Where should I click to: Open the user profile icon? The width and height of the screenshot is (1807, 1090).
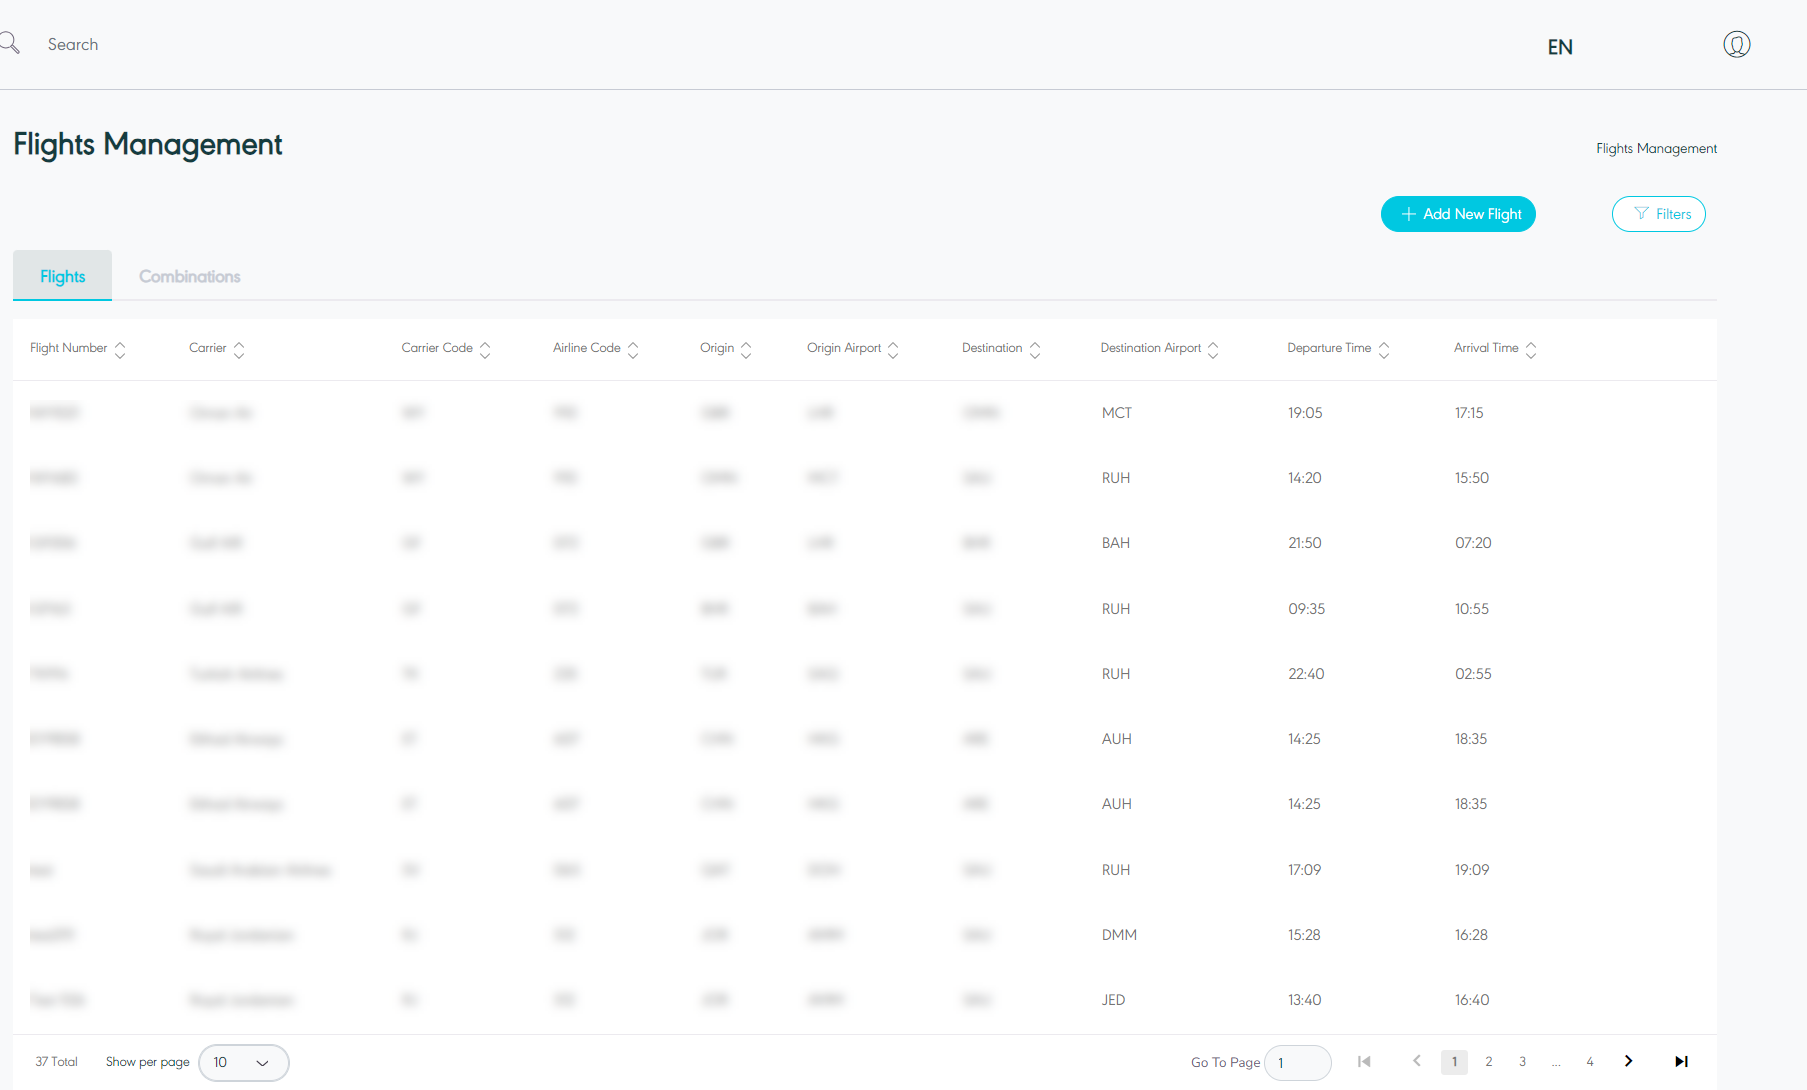pyautogui.click(x=1737, y=44)
